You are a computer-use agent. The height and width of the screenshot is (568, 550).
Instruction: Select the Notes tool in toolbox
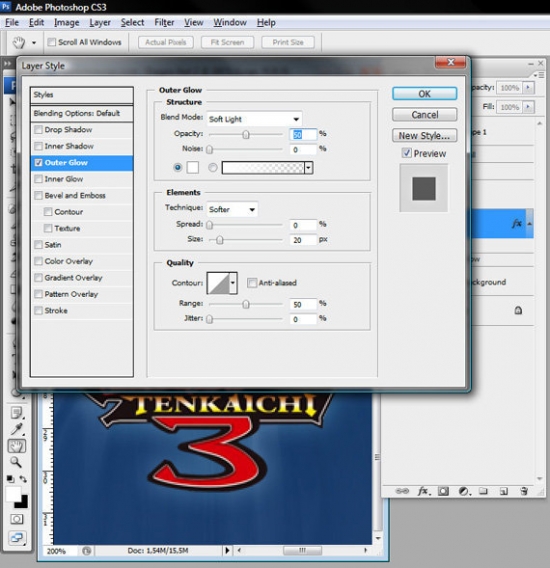click(x=17, y=413)
